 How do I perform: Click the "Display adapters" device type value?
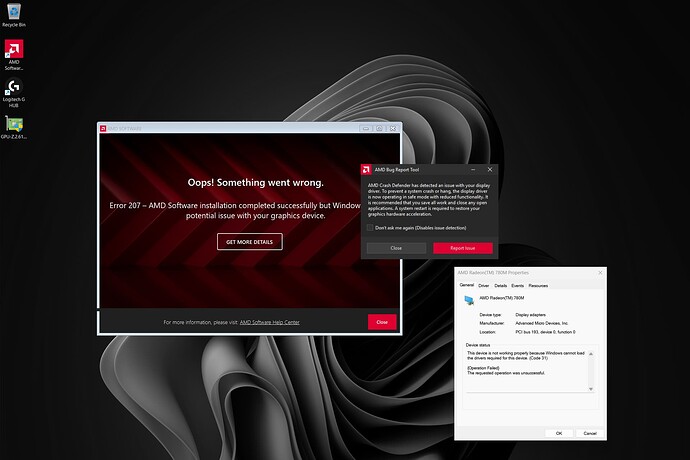[530, 315]
